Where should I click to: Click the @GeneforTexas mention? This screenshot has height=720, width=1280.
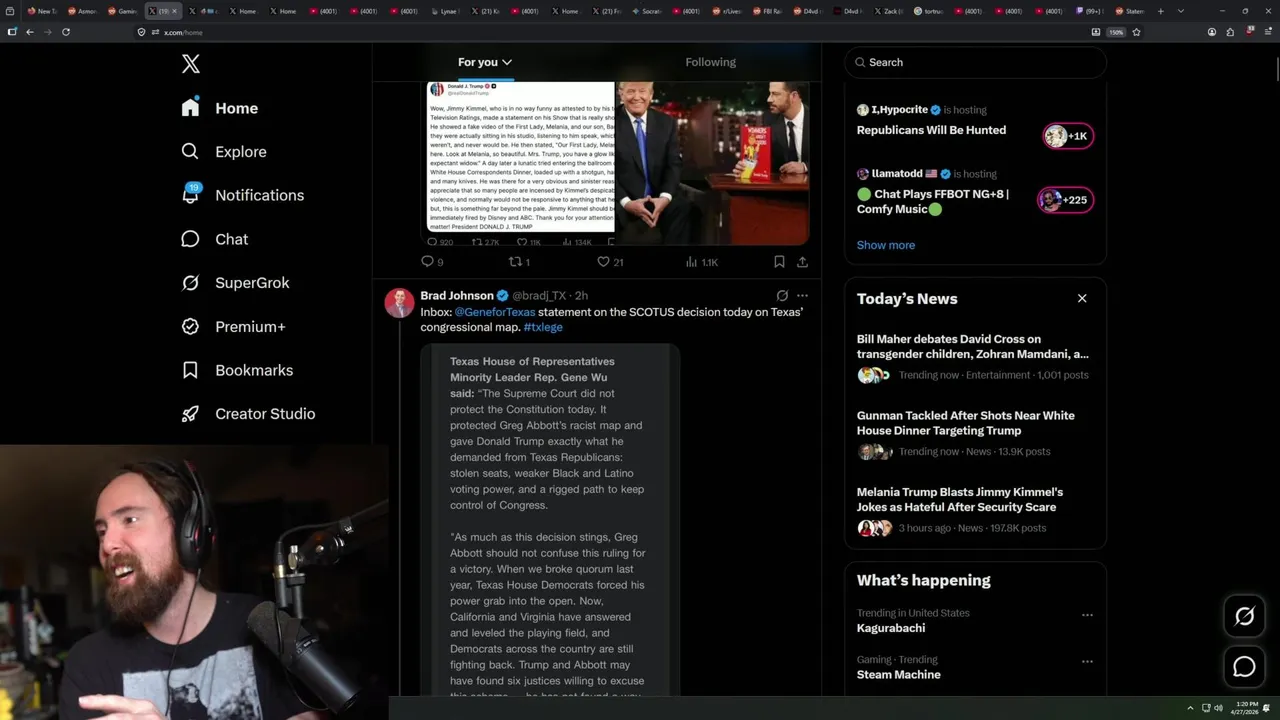click(495, 312)
